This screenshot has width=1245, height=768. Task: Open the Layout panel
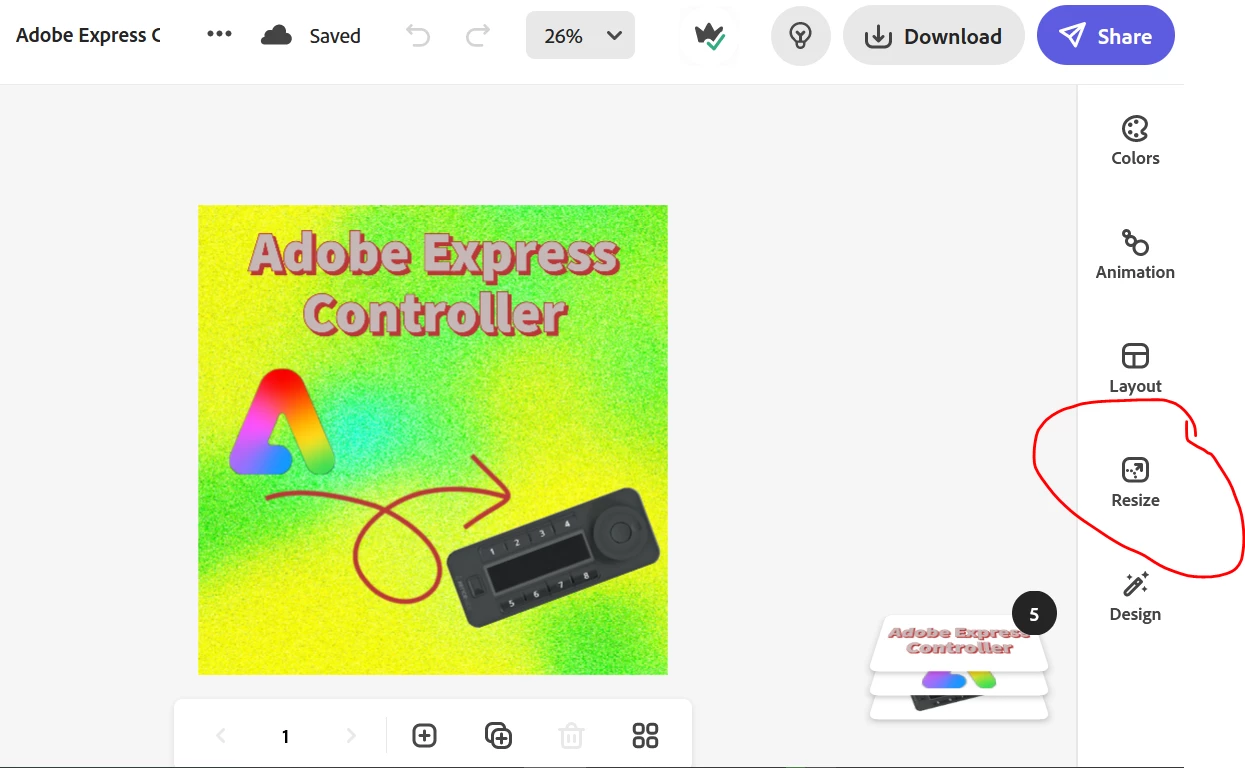(1135, 368)
